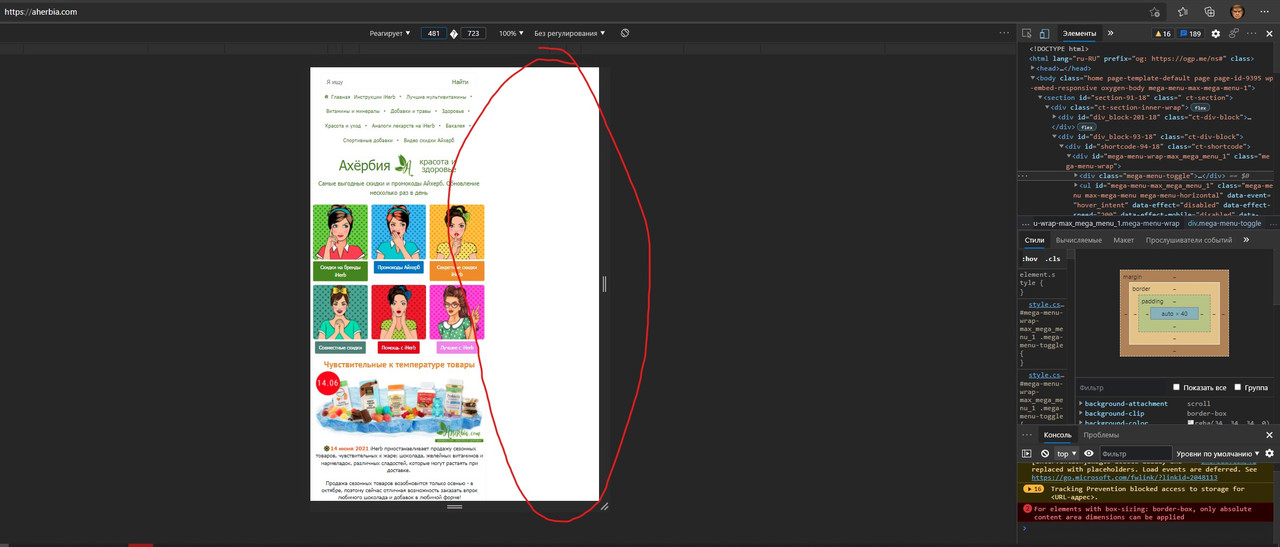Open browser Collections icon
The height and width of the screenshot is (547, 1280).
(x=1209, y=12)
